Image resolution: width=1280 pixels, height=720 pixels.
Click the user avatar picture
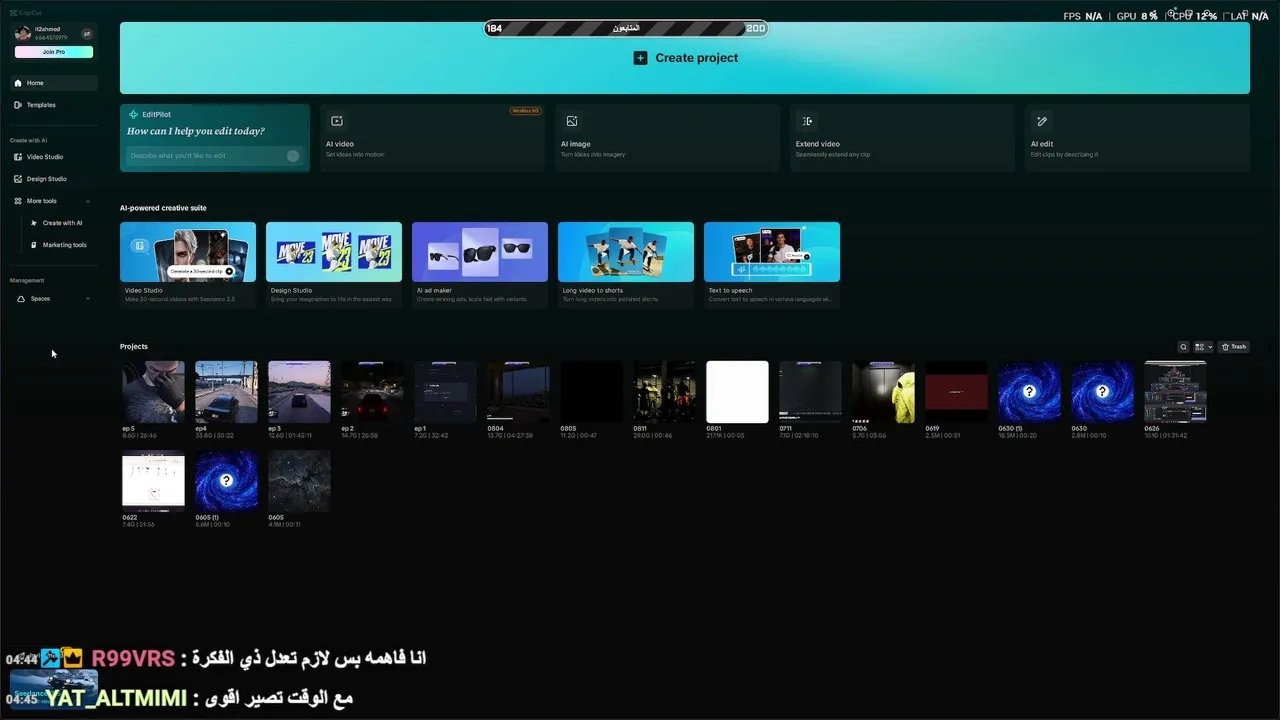tap(23, 34)
